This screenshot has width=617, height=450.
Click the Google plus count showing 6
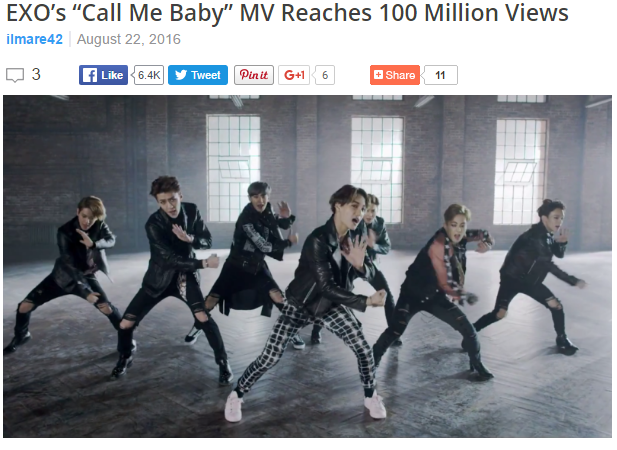(325, 75)
